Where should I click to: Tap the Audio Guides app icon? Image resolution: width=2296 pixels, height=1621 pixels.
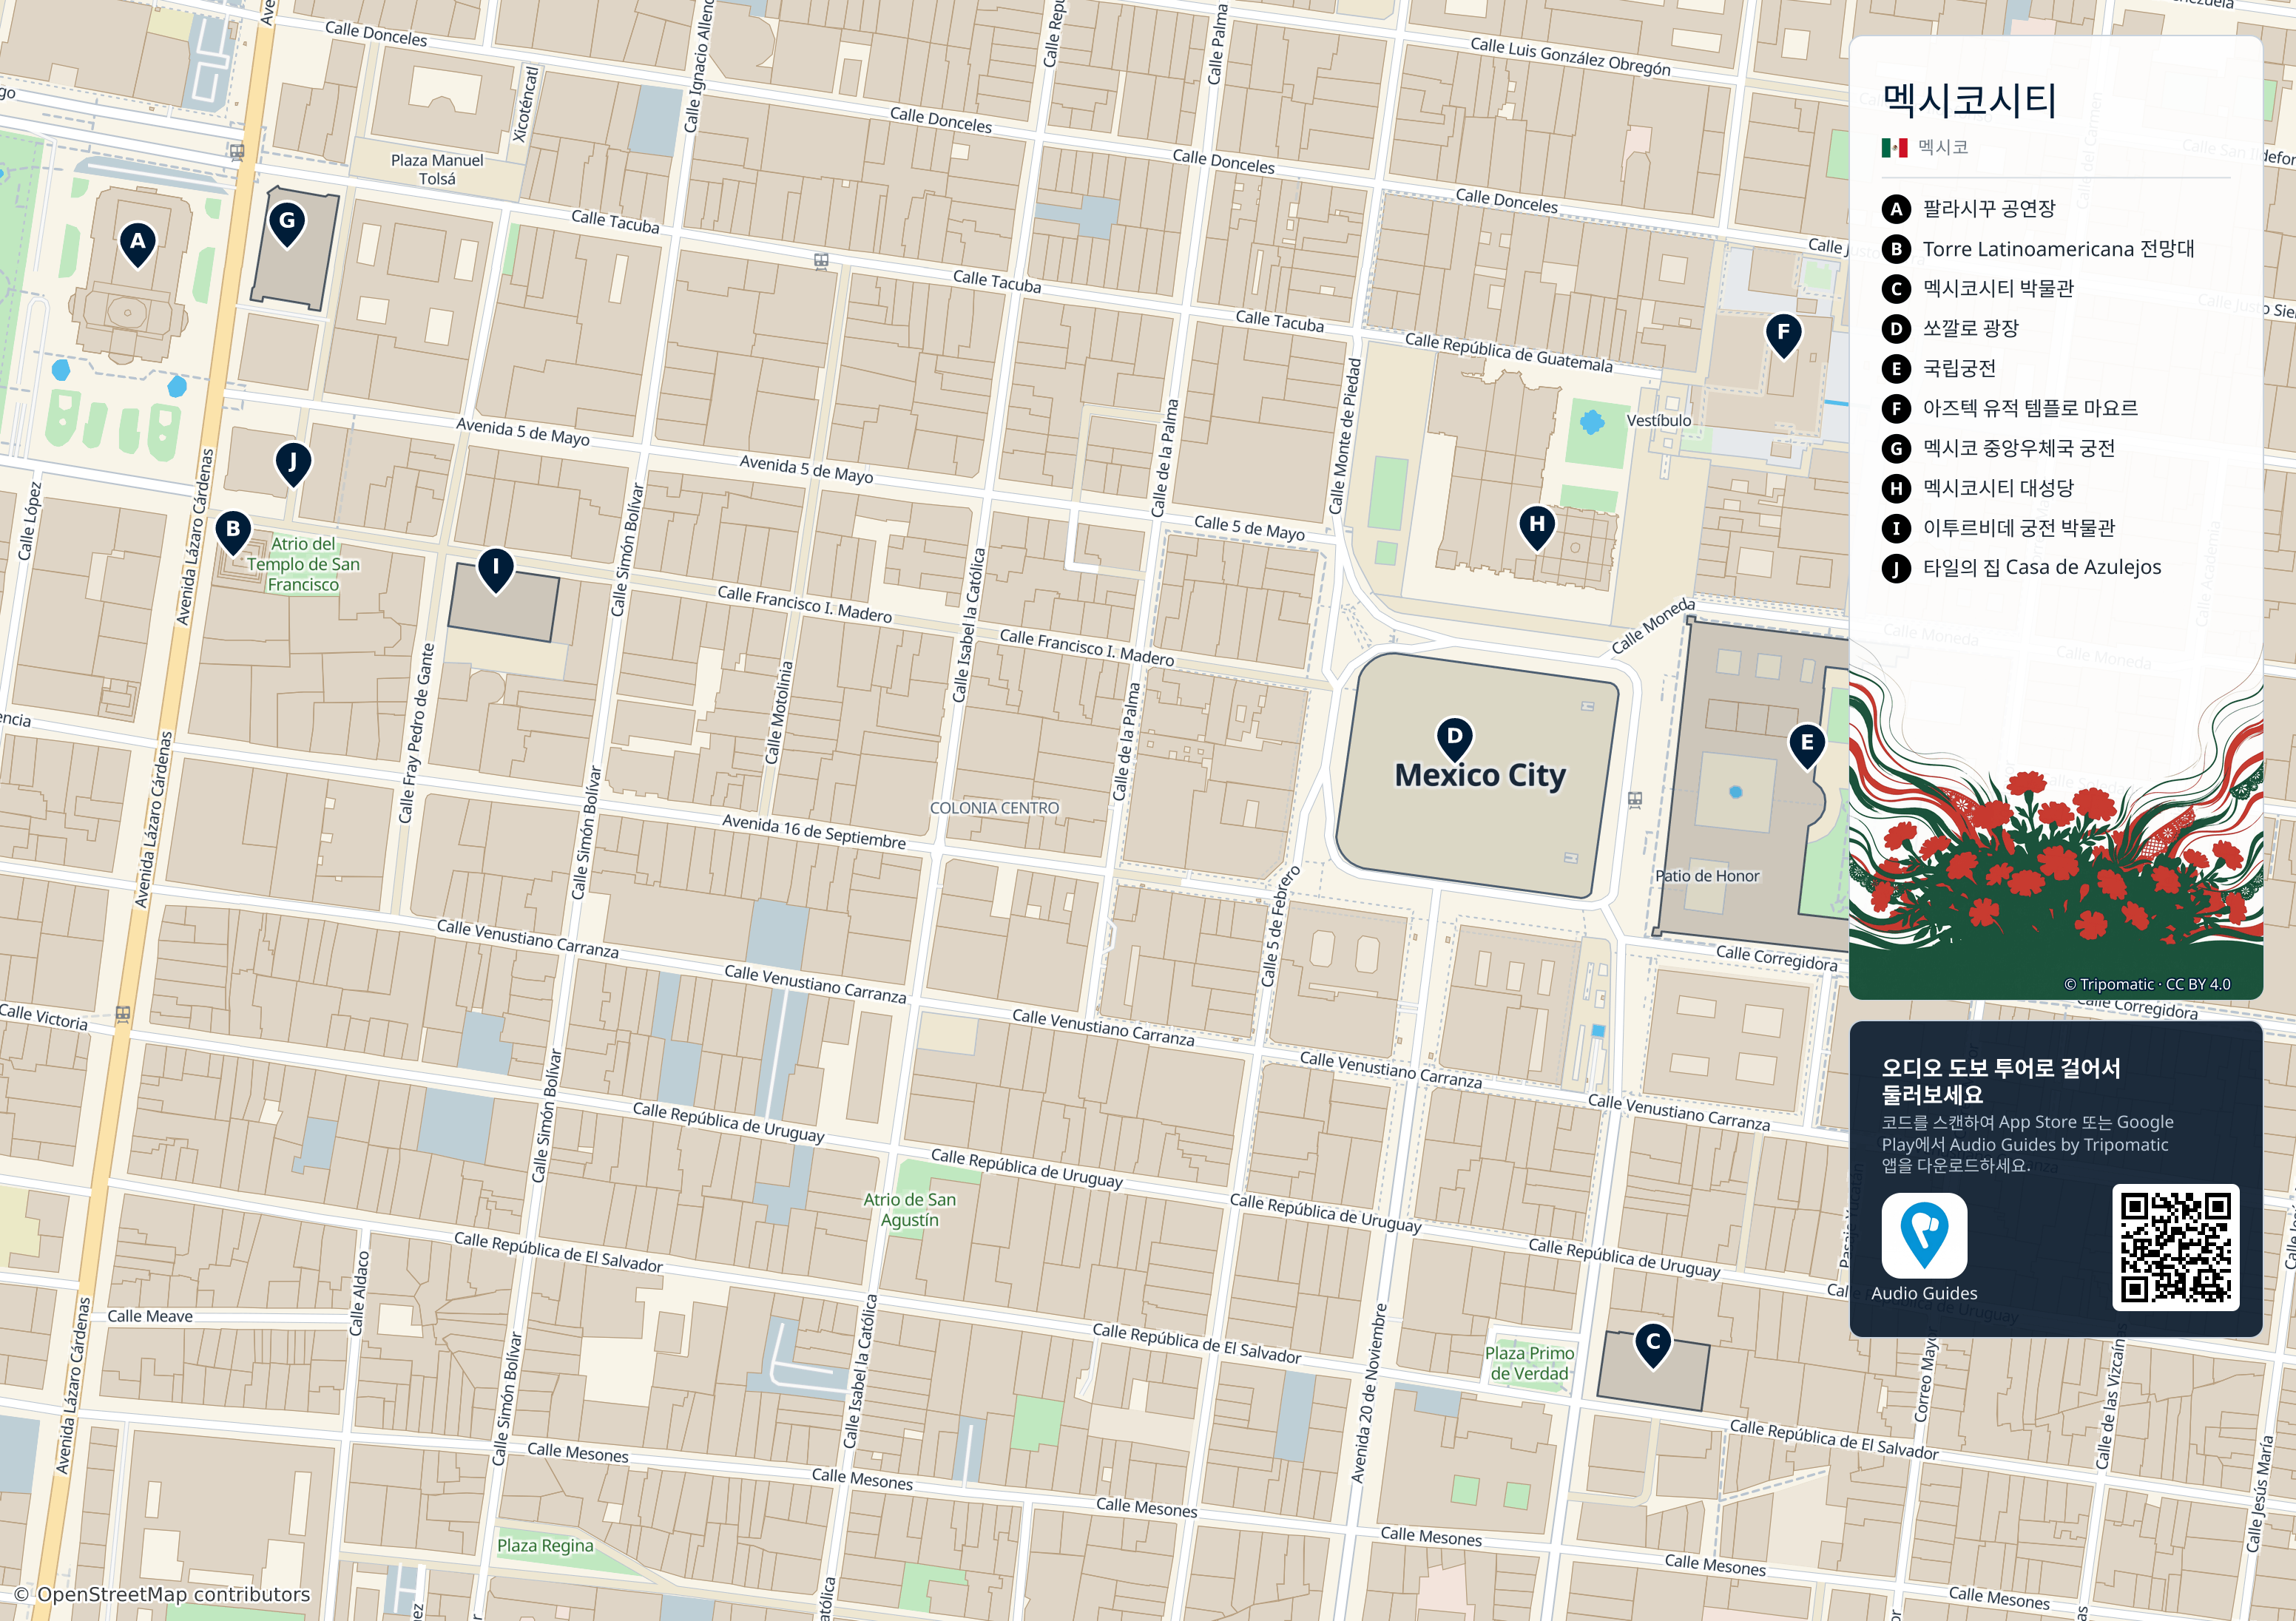click(x=1923, y=1234)
